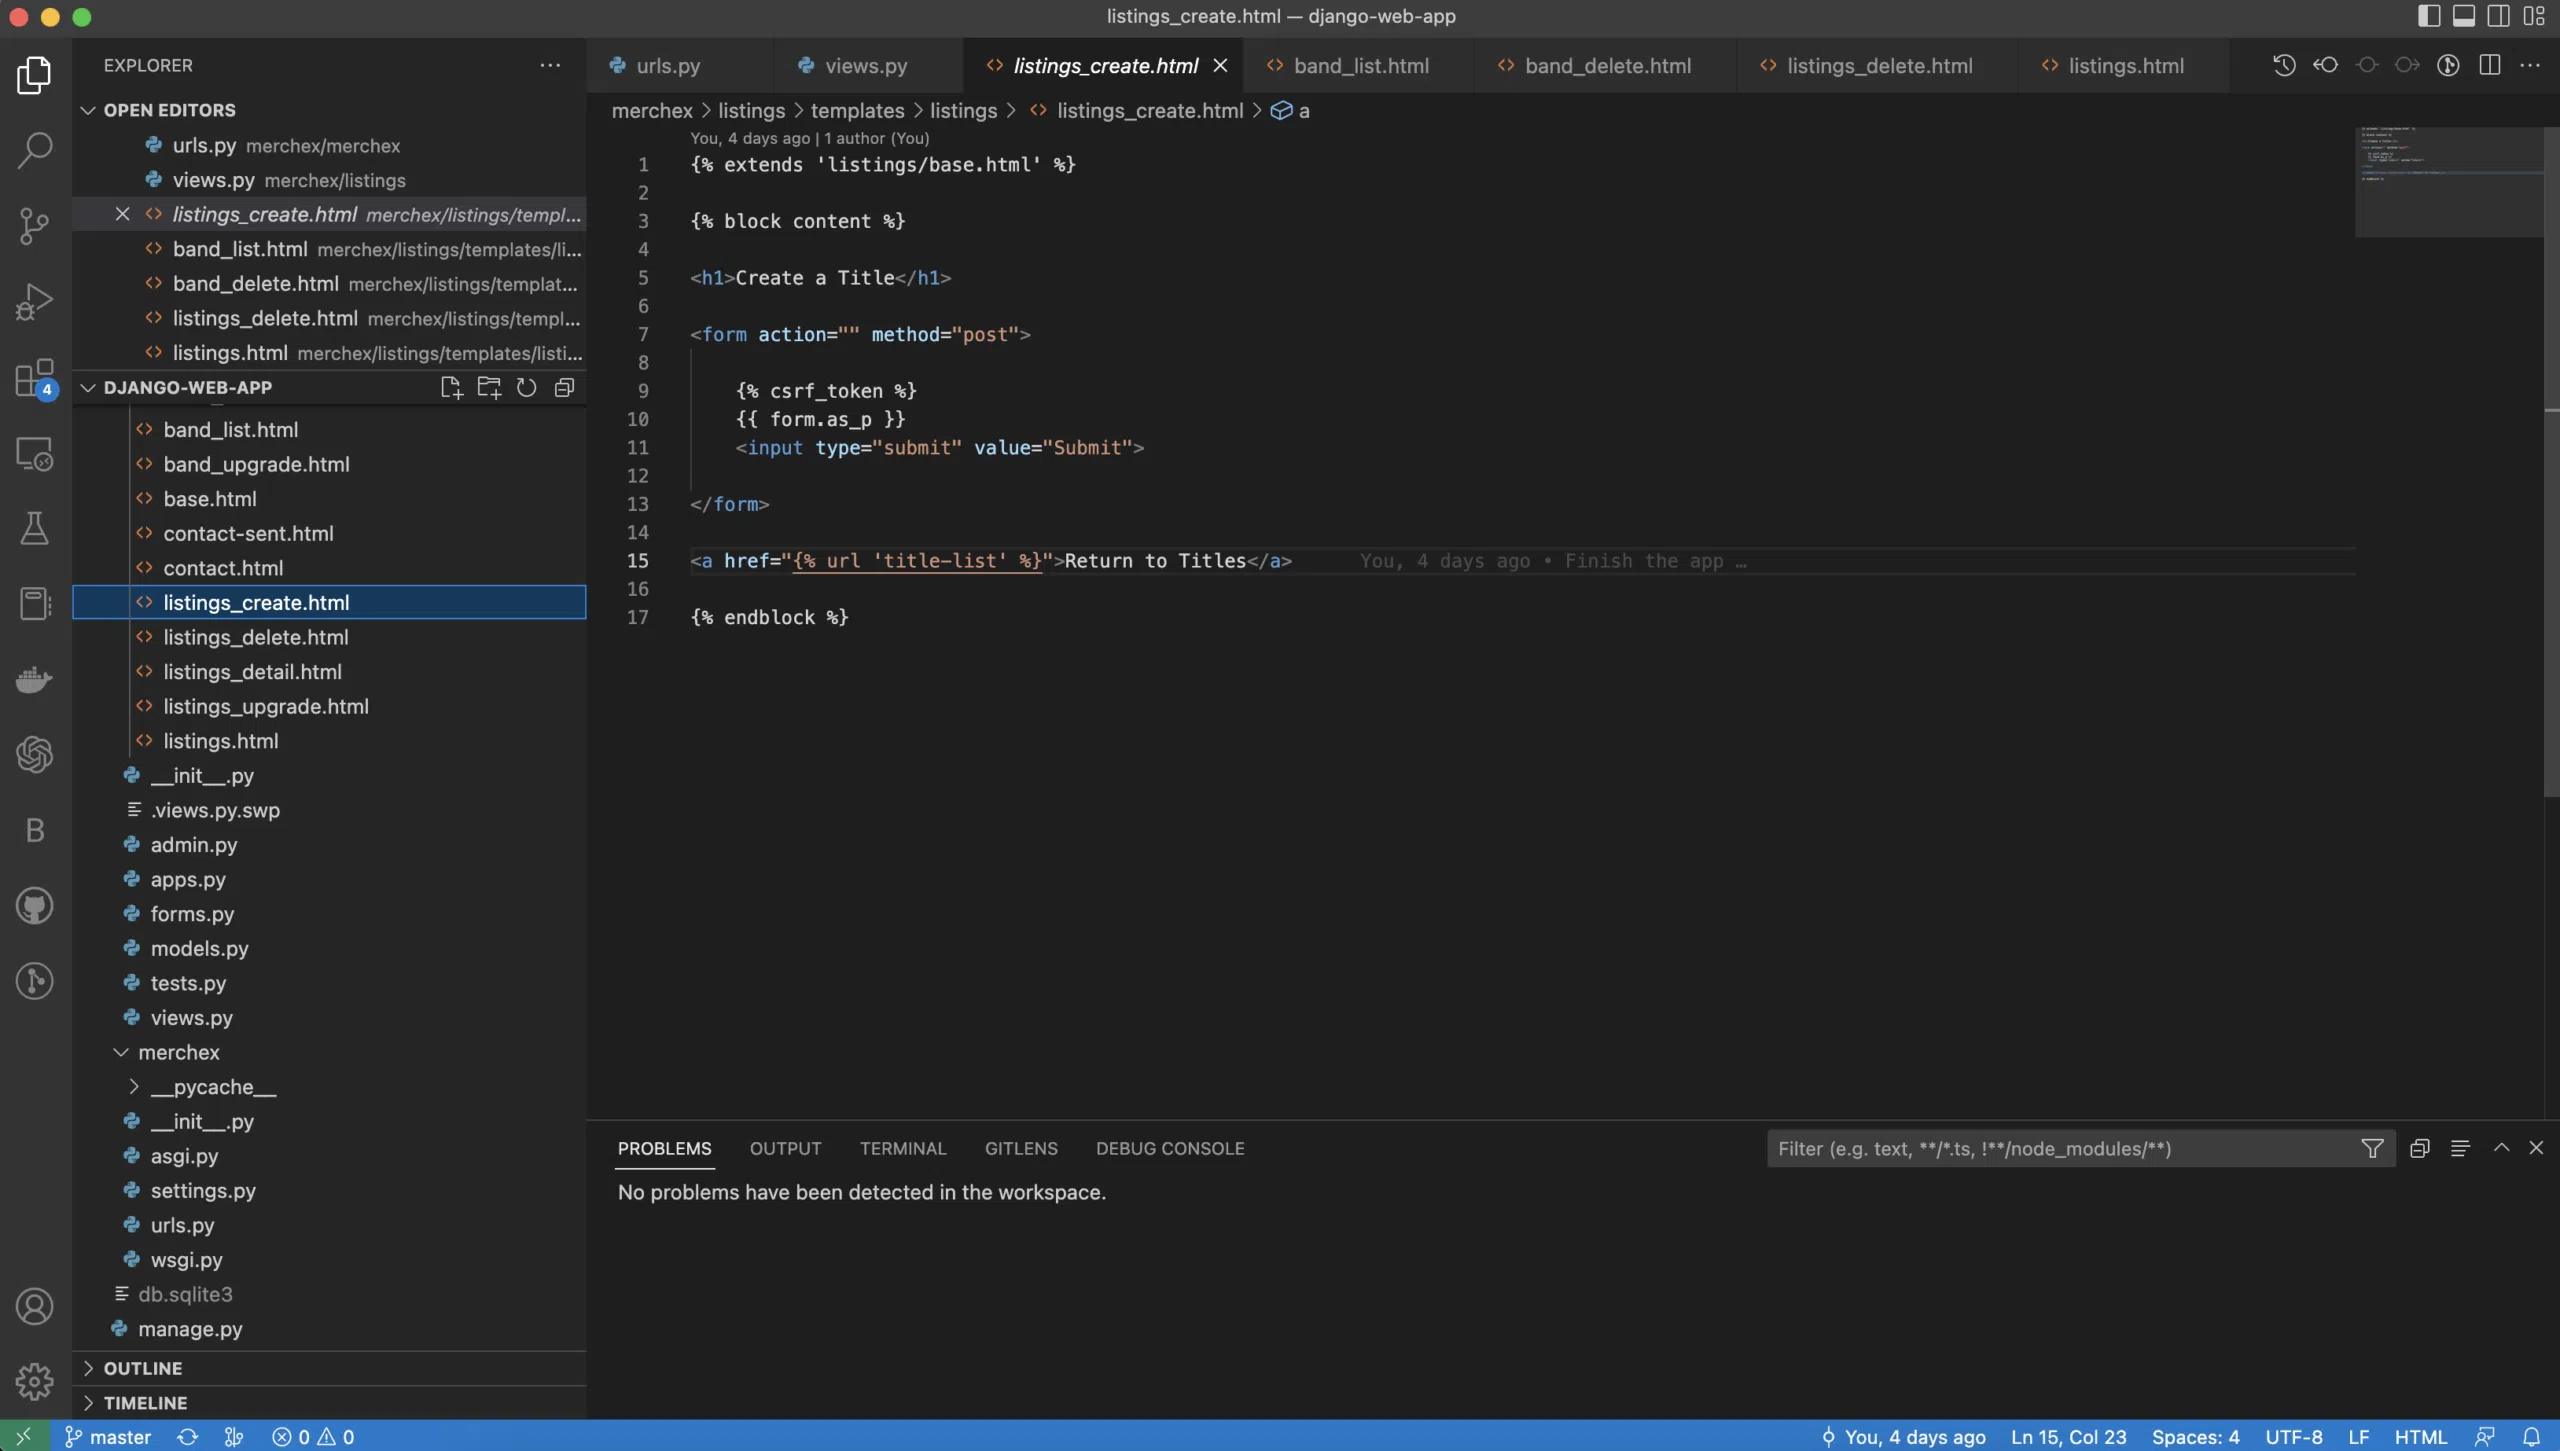This screenshot has width=2560, height=1451.
Task: Toggle primary side bar visibility
Action: click(2429, 16)
